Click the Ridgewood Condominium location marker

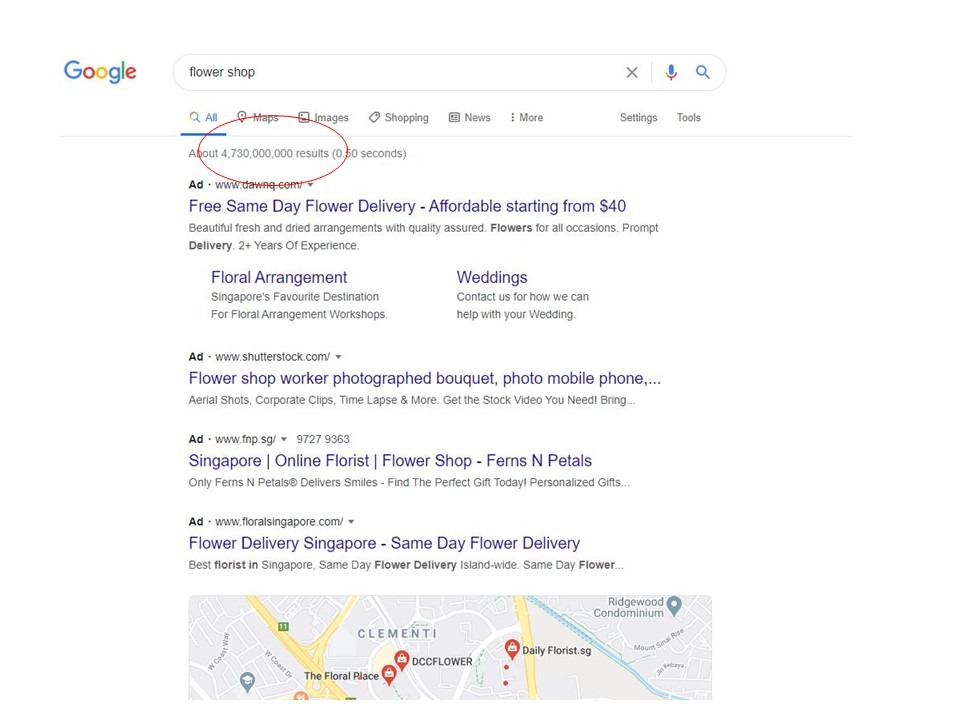674,606
